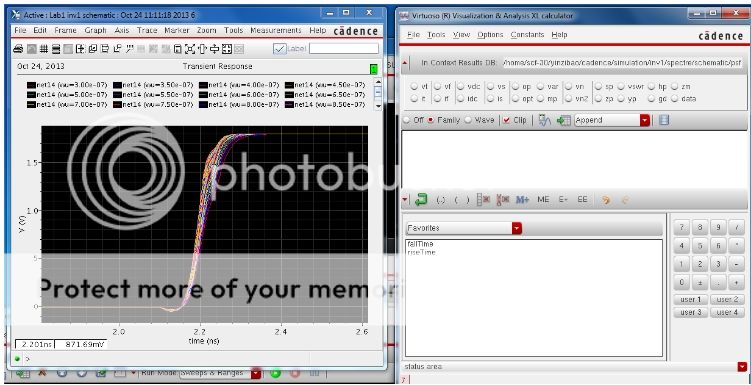Click the plot waveform icon beside Clip
Viewport: 751px width, 385px height.
pos(545,120)
